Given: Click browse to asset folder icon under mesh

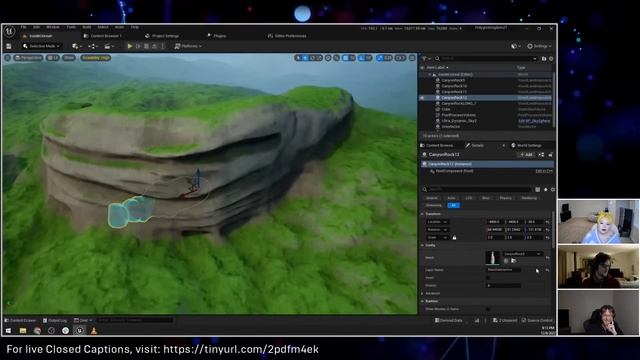Looking at the screenshot, I should pyautogui.click(x=513, y=260).
